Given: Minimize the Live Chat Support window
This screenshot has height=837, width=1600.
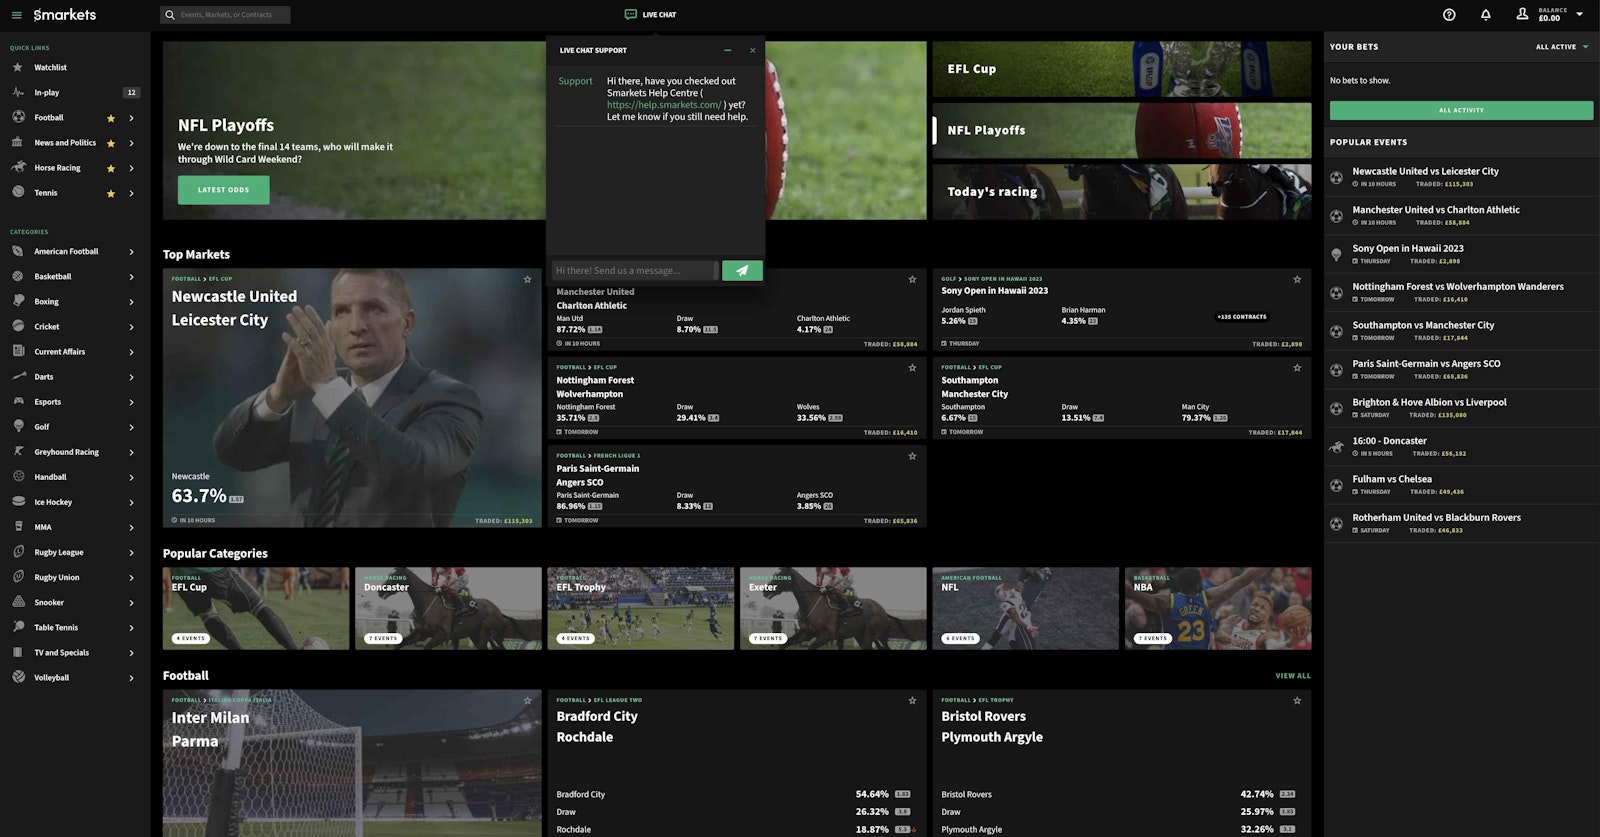Looking at the screenshot, I should coord(728,50).
